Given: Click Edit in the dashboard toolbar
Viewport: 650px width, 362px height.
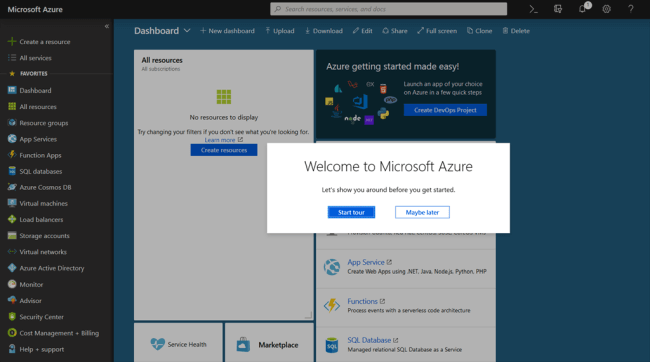Looking at the screenshot, I should pos(363,31).
